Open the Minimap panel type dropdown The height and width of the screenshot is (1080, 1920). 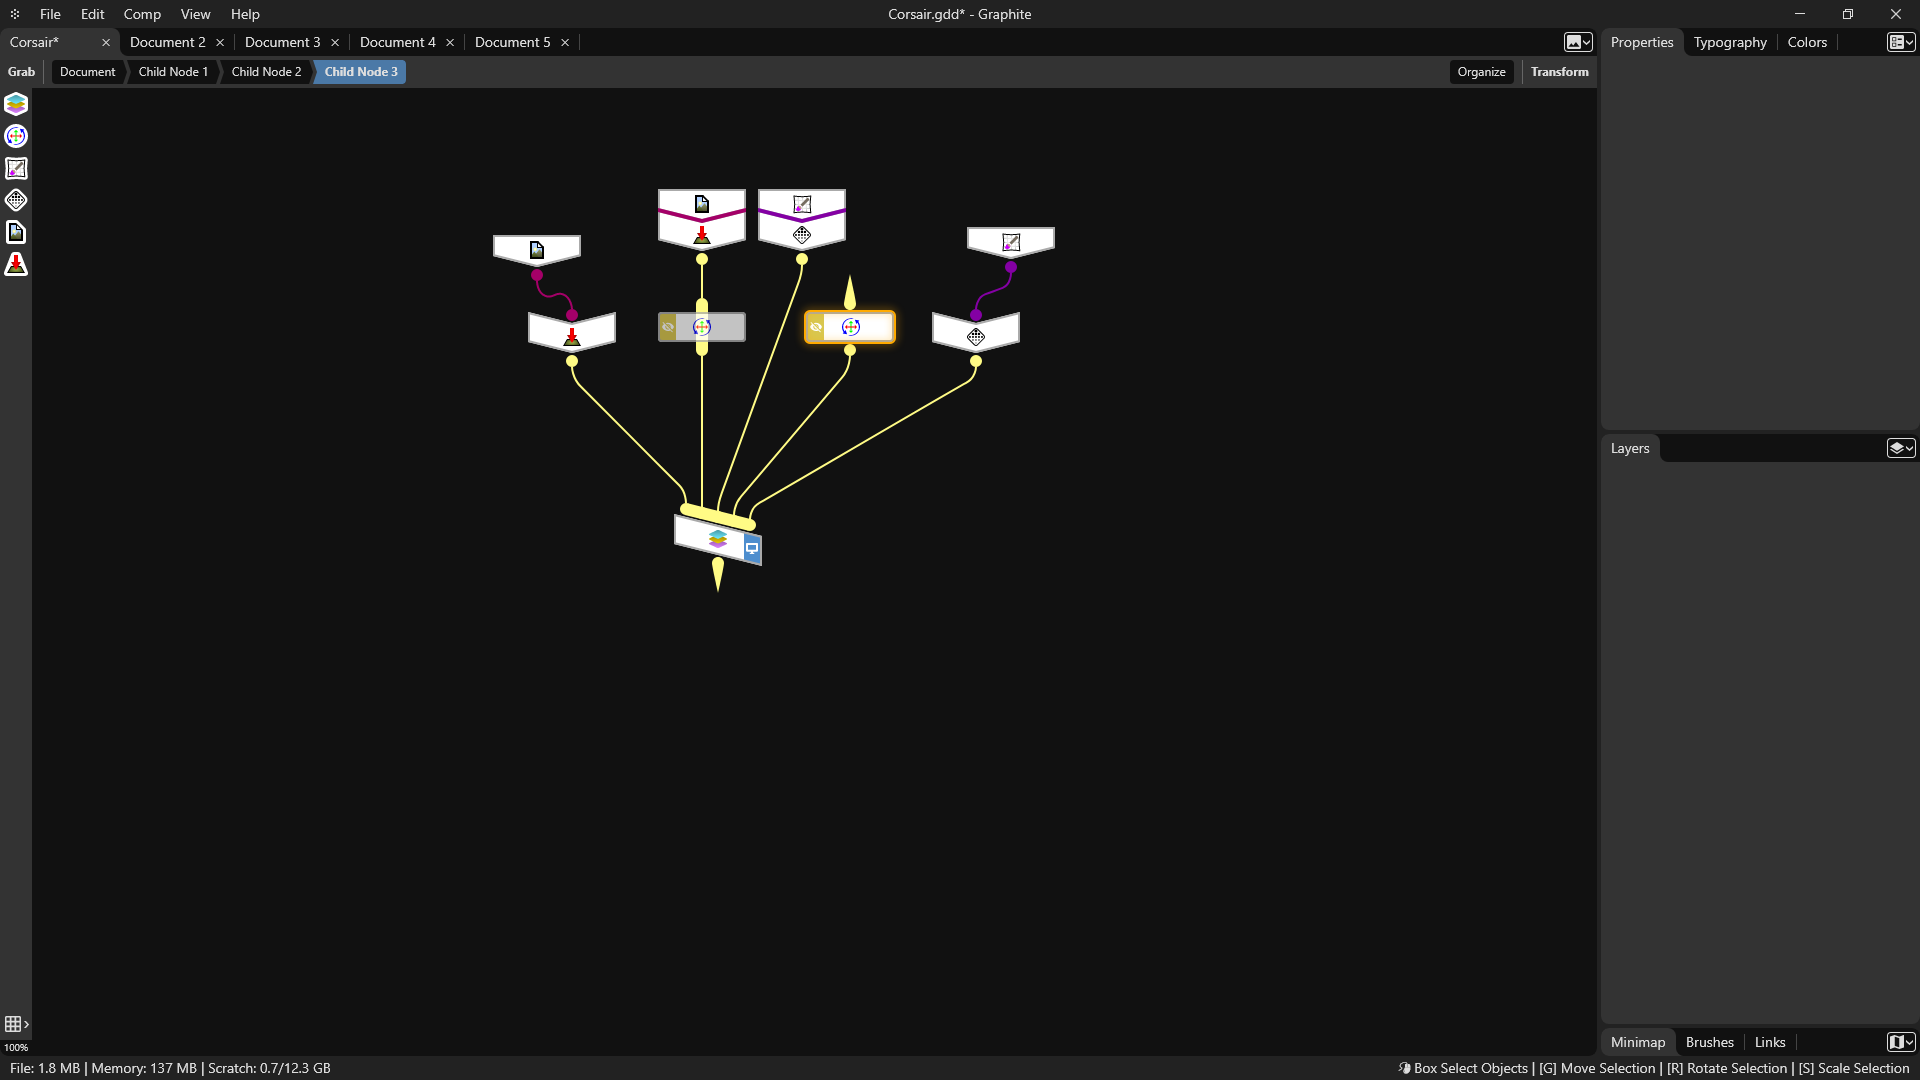click(1900, 1042)
